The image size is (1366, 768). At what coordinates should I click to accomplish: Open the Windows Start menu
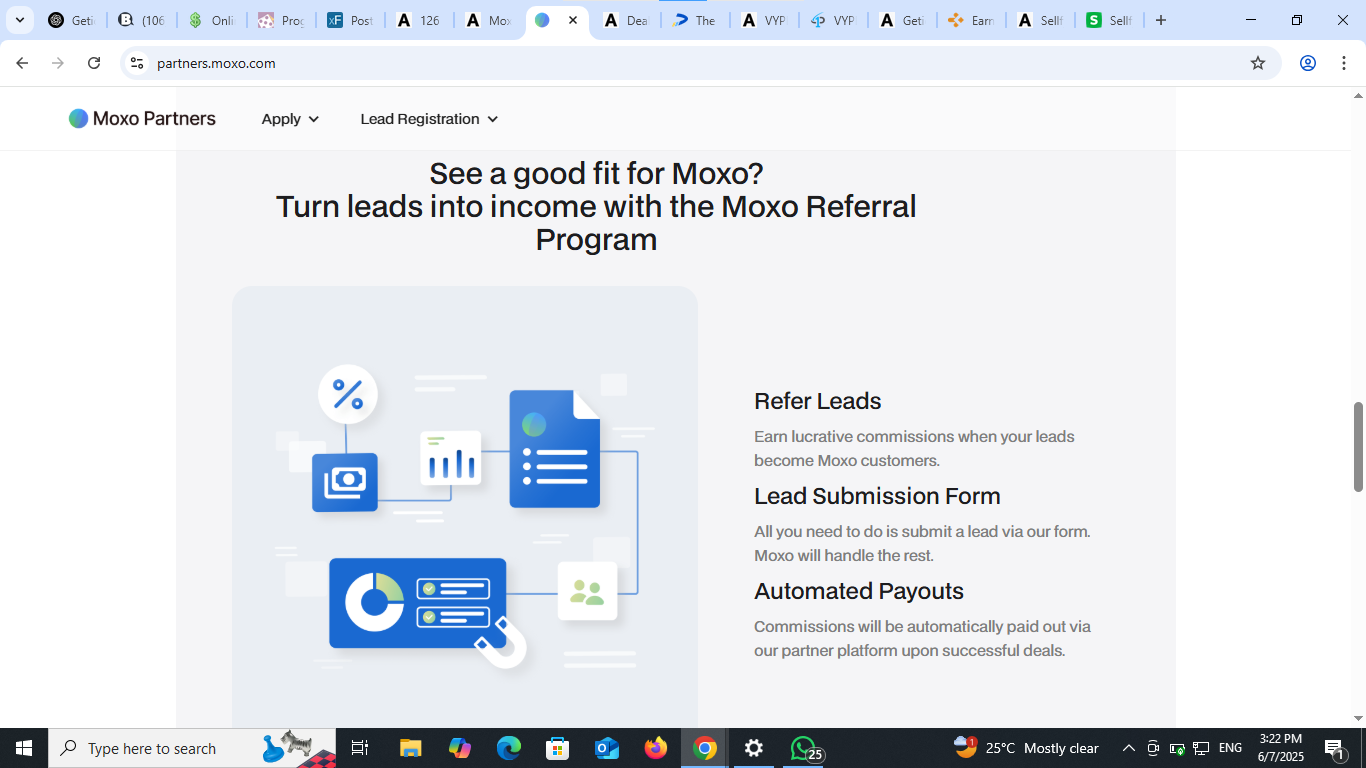point(24,748)
